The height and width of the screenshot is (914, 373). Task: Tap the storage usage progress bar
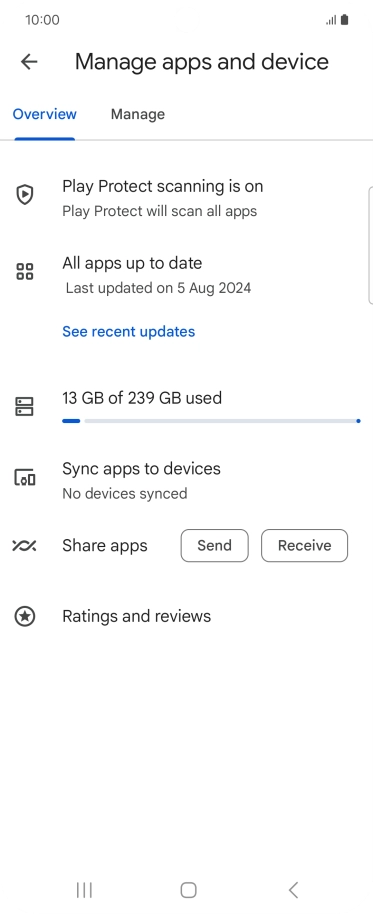[212, 421]
